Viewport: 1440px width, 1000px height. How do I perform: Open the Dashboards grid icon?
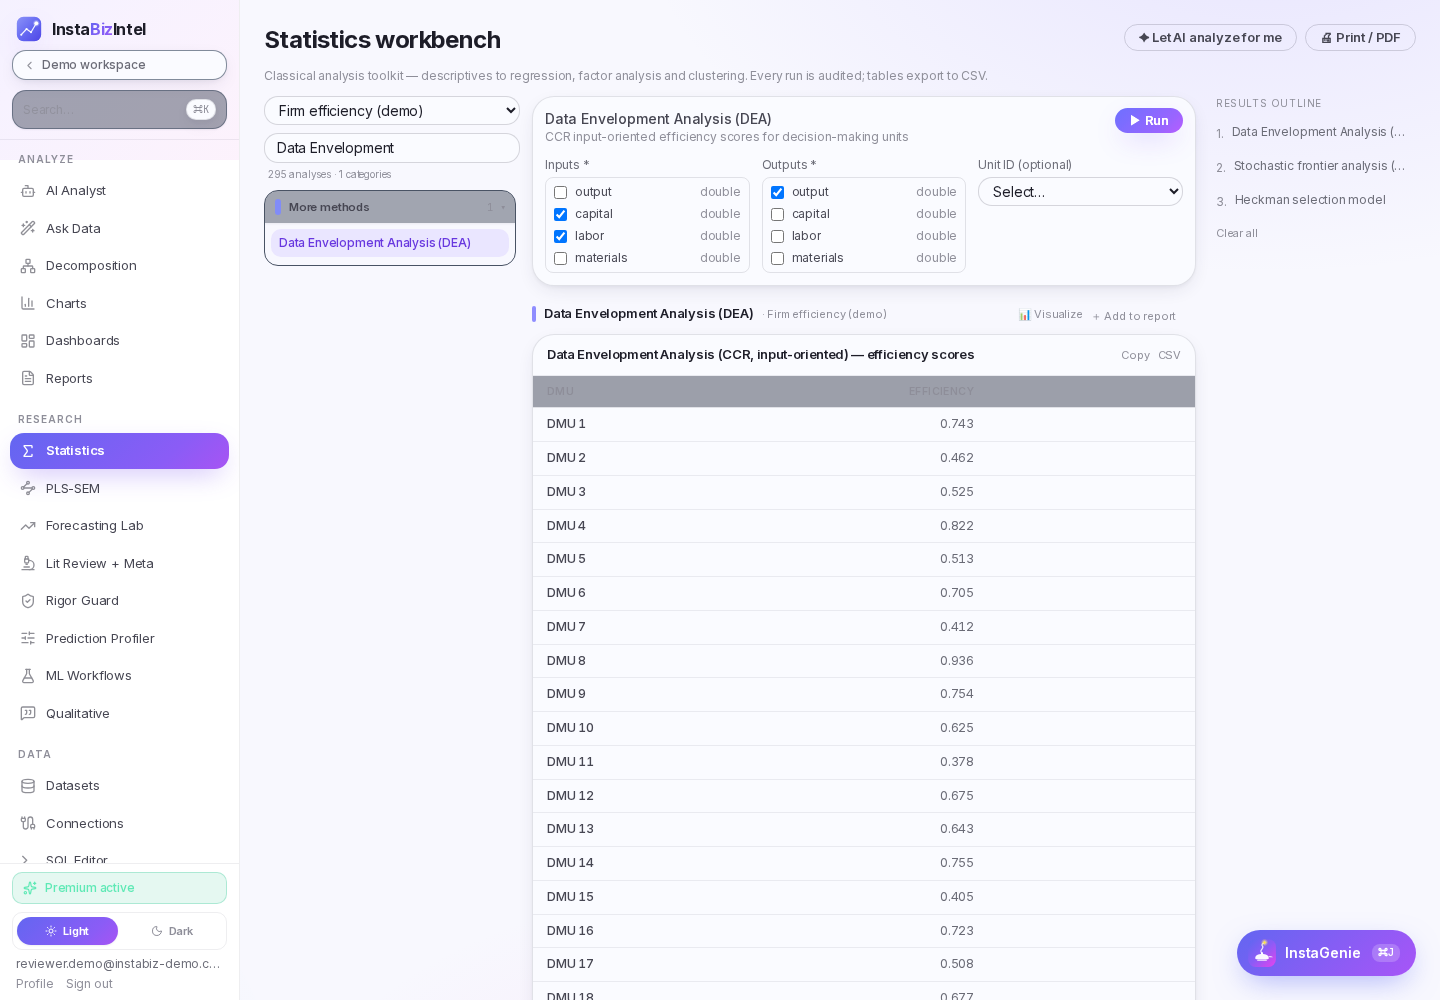point(28,341)
